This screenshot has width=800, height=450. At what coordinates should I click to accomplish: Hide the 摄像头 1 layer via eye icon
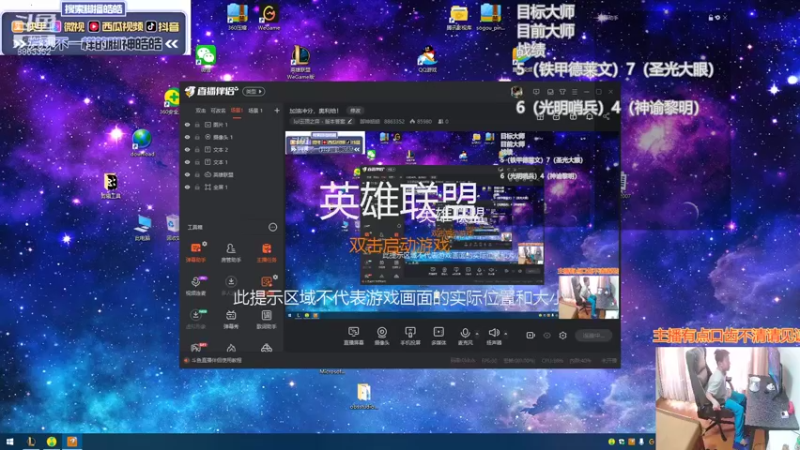(x=187, y=137)
